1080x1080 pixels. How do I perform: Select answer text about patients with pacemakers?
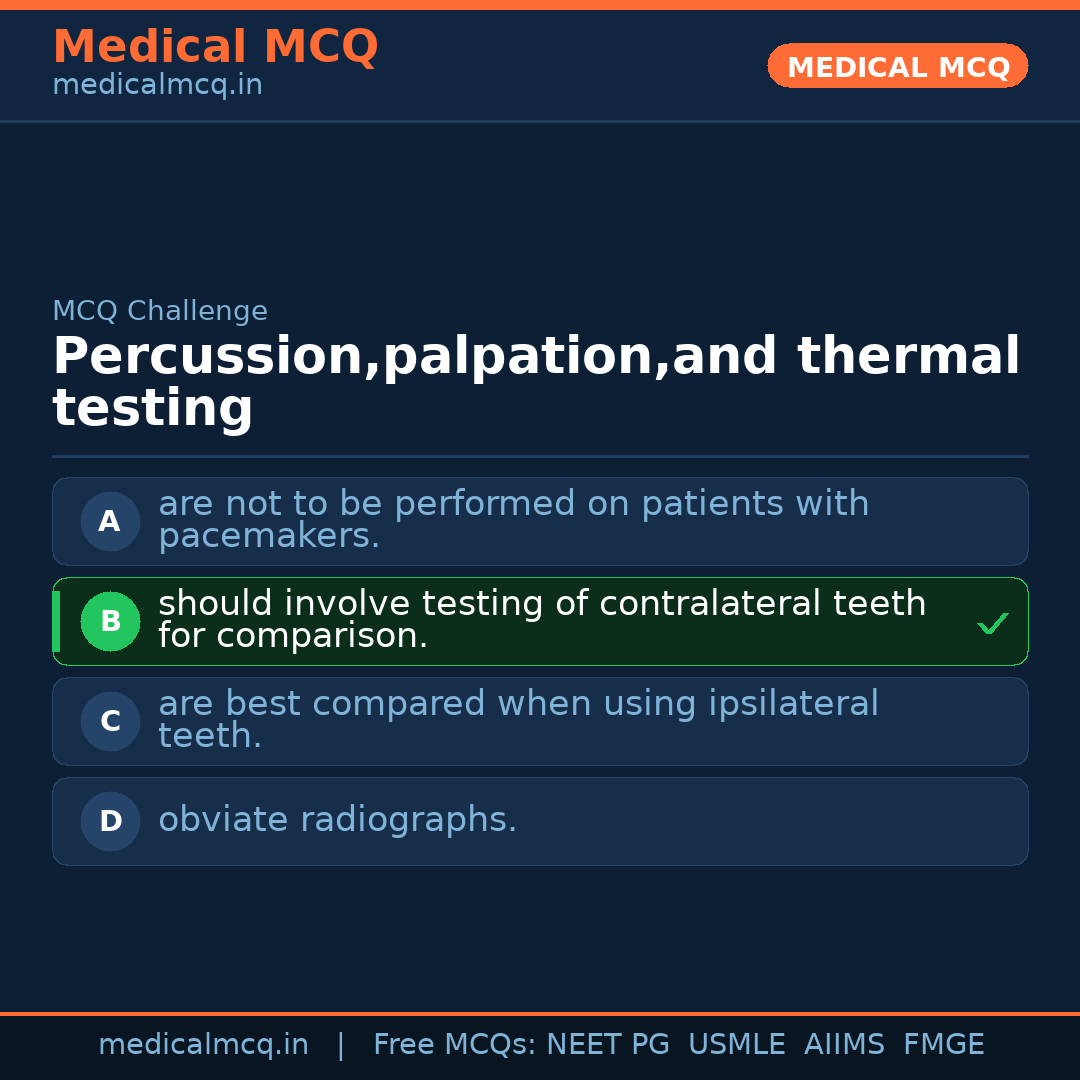(x=513, y=520)
